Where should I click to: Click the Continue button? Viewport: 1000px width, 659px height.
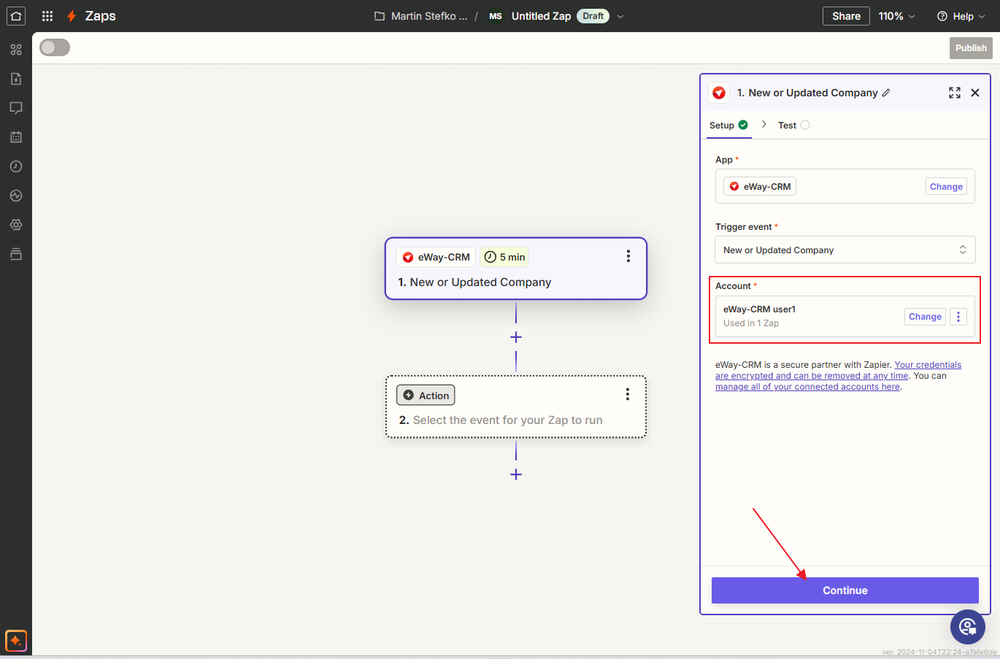[845, 590]
